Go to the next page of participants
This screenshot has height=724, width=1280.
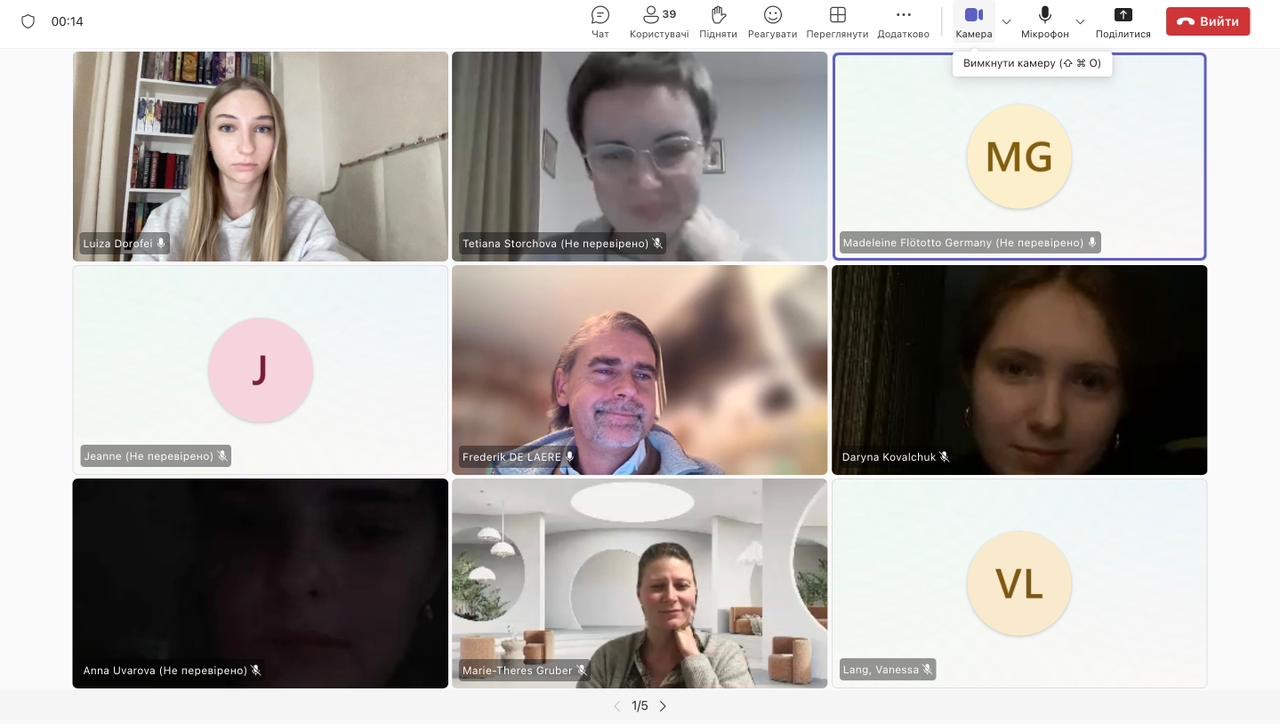click(662, 706)
